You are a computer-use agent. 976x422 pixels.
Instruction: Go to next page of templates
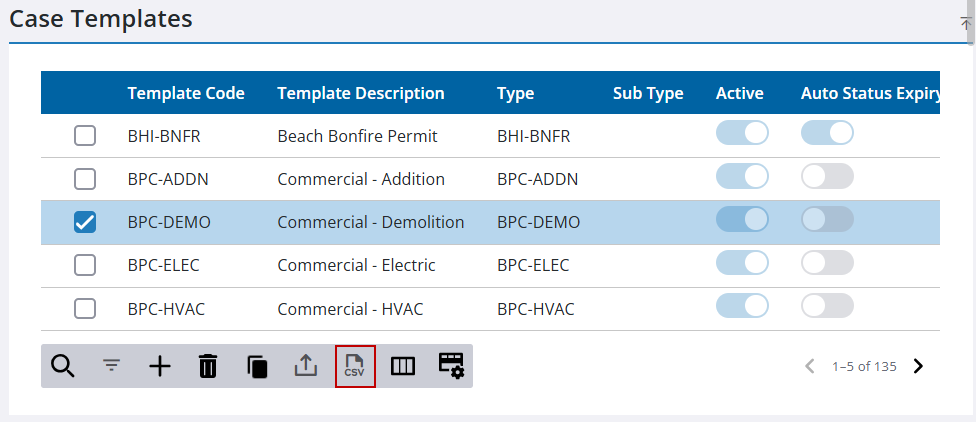click(918, 366)
